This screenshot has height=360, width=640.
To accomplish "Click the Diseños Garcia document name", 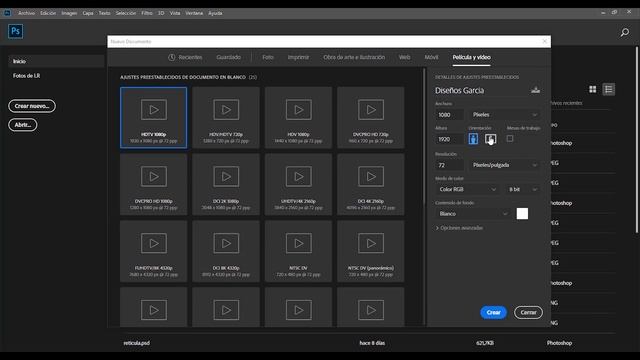I will pyautogui.click(x=460, y=90).
